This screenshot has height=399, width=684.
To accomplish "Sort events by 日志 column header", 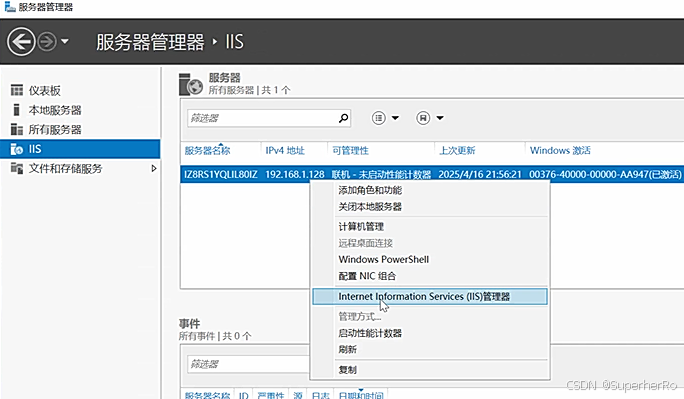I will pyautogui.click(x=321, y=395).
